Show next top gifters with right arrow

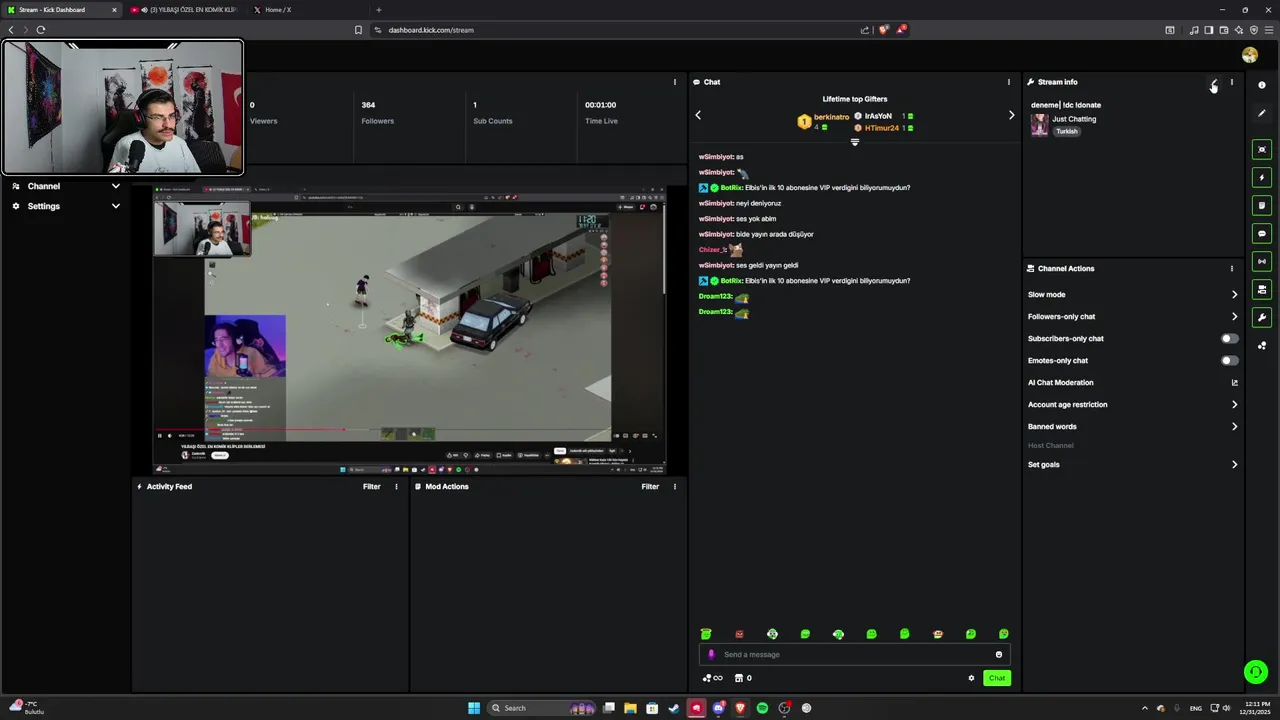[1011, 115]
